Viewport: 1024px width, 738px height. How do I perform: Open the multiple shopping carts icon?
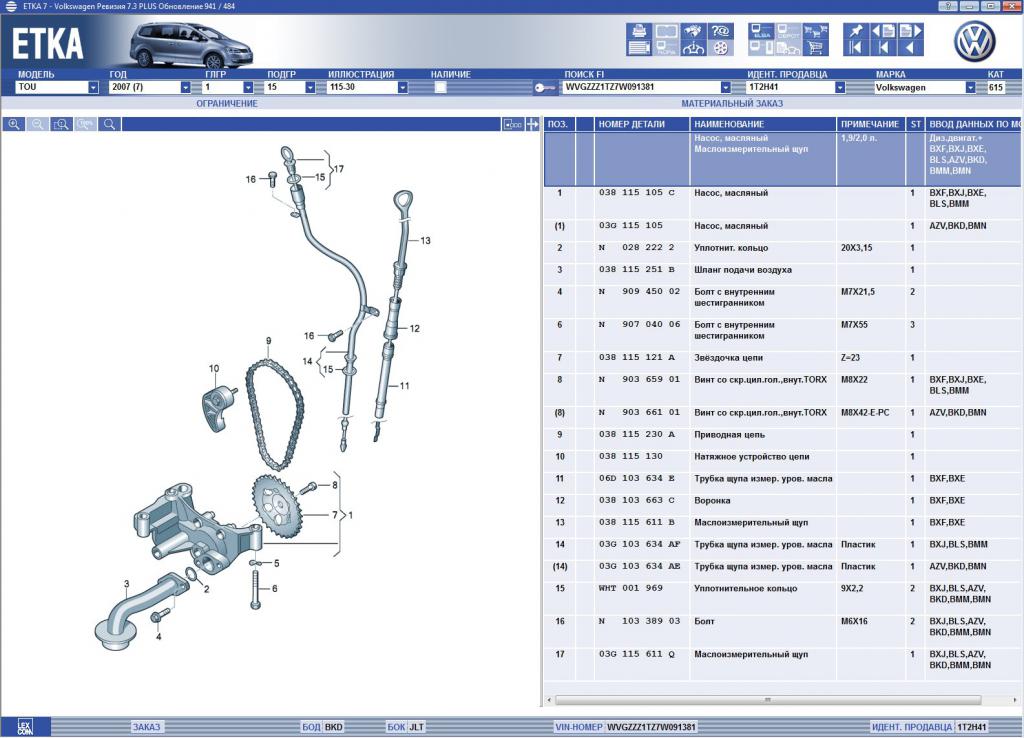coord(815,31)
